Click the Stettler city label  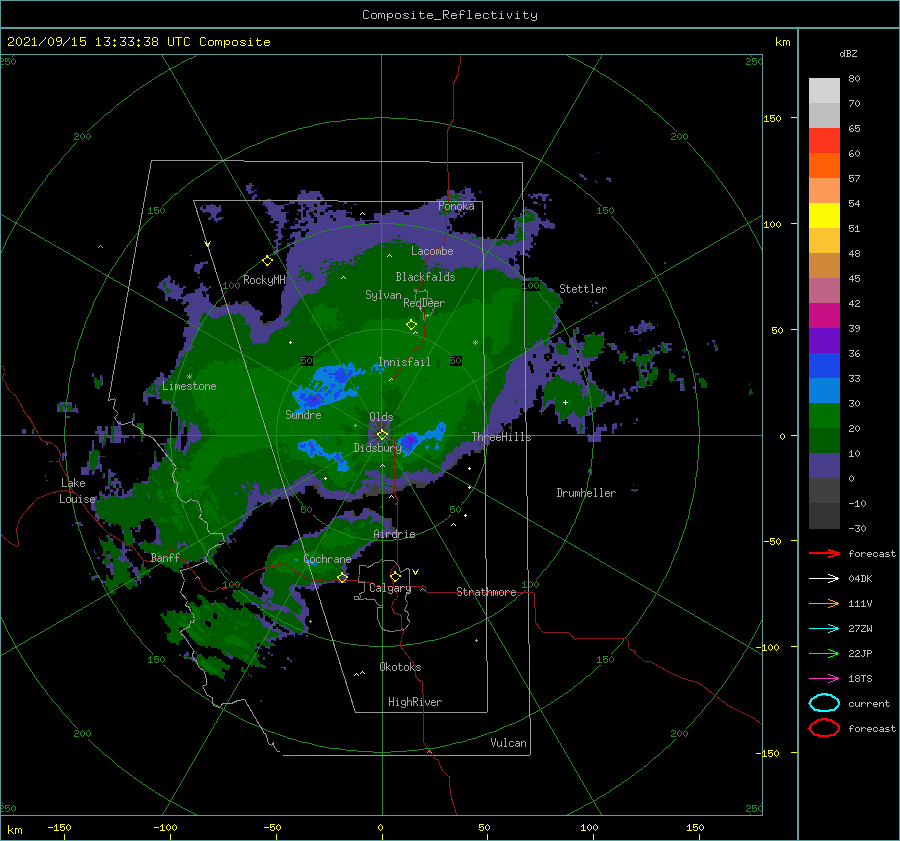pyautogui.click(x=583, y=289)
